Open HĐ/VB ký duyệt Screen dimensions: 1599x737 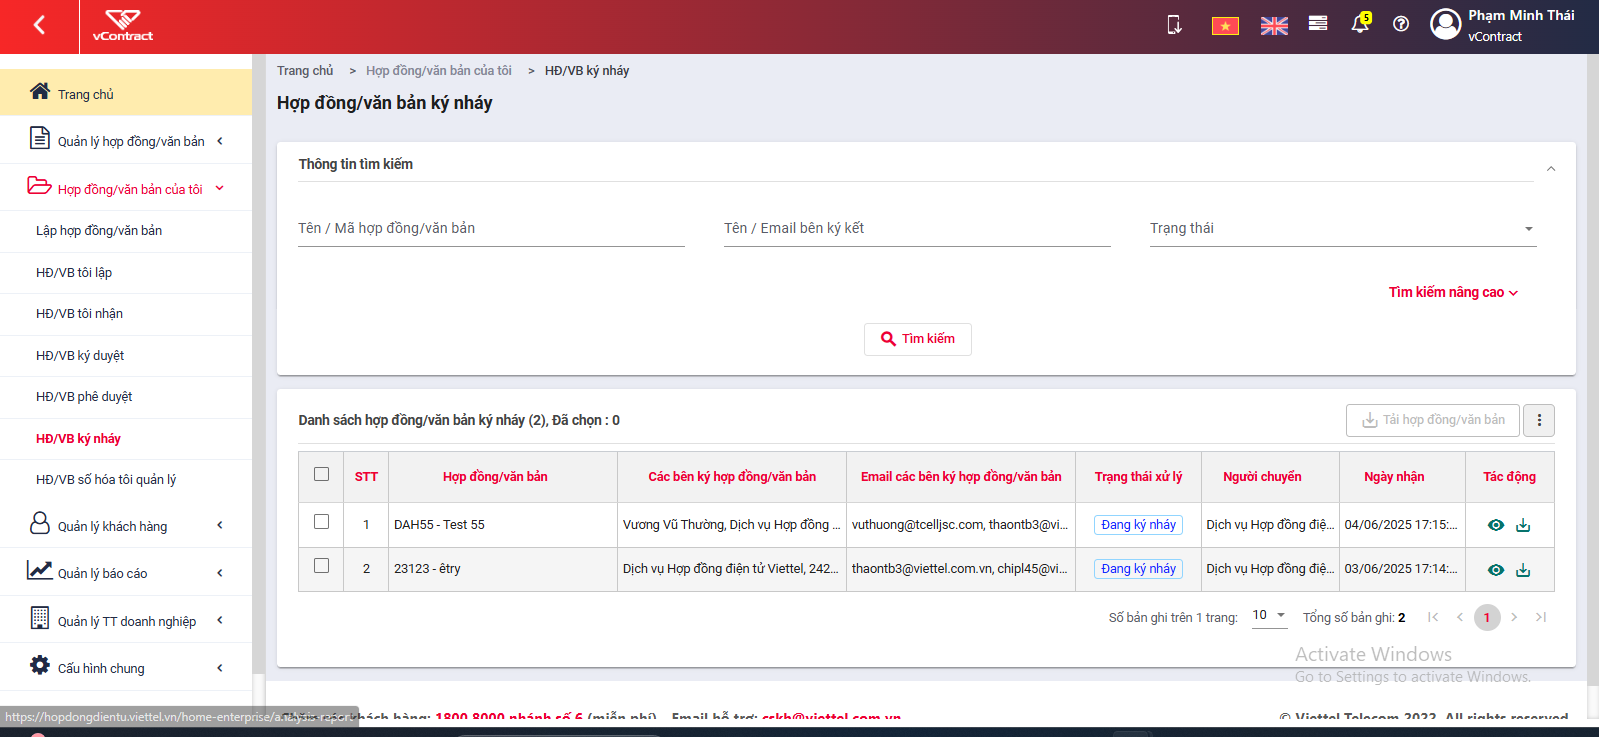pos(80,355)
